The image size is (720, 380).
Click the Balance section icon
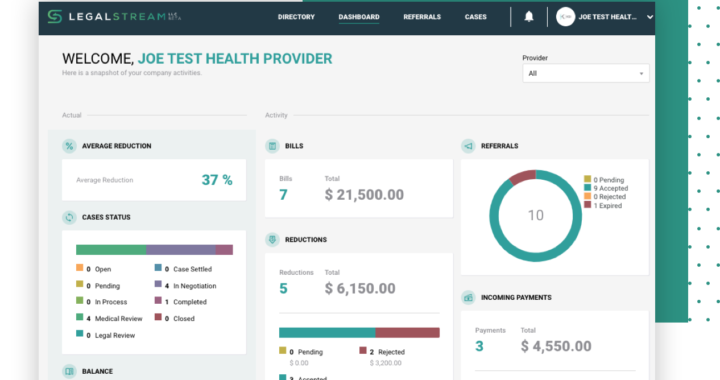(x=69, y=371)
